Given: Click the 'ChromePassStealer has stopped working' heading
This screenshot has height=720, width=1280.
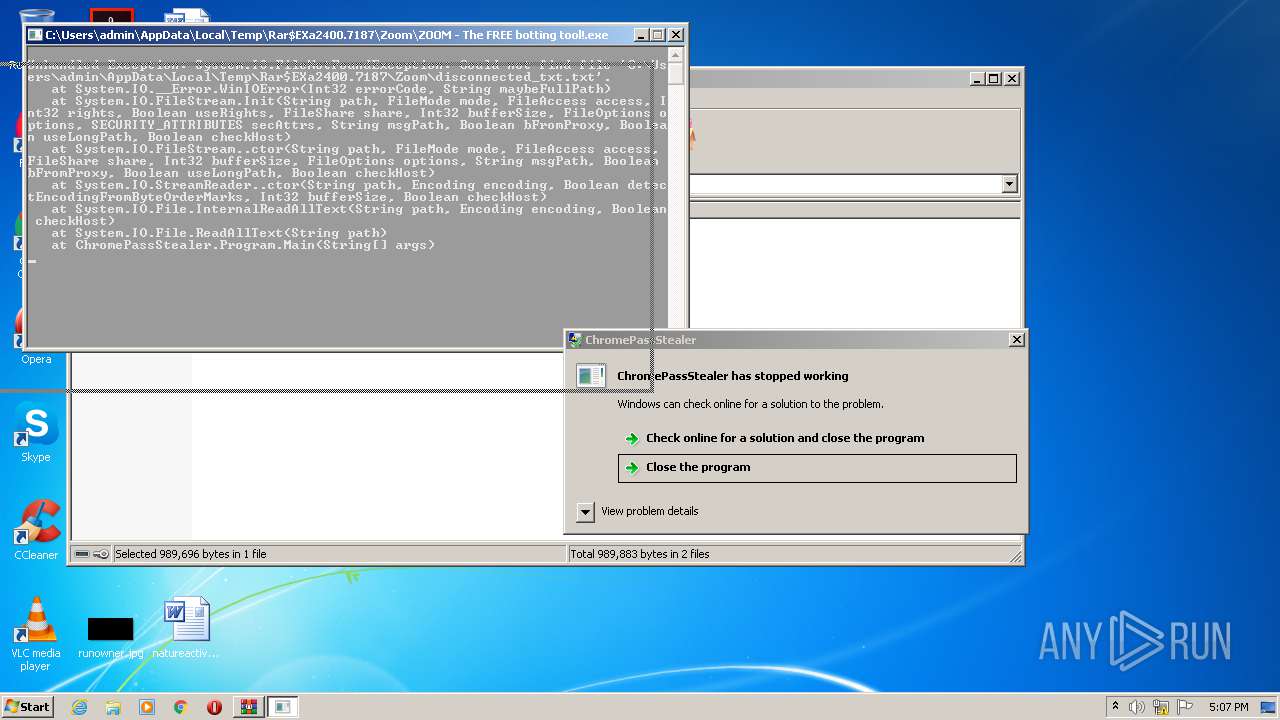Looking at the screenshot, I should click(733, 376).
